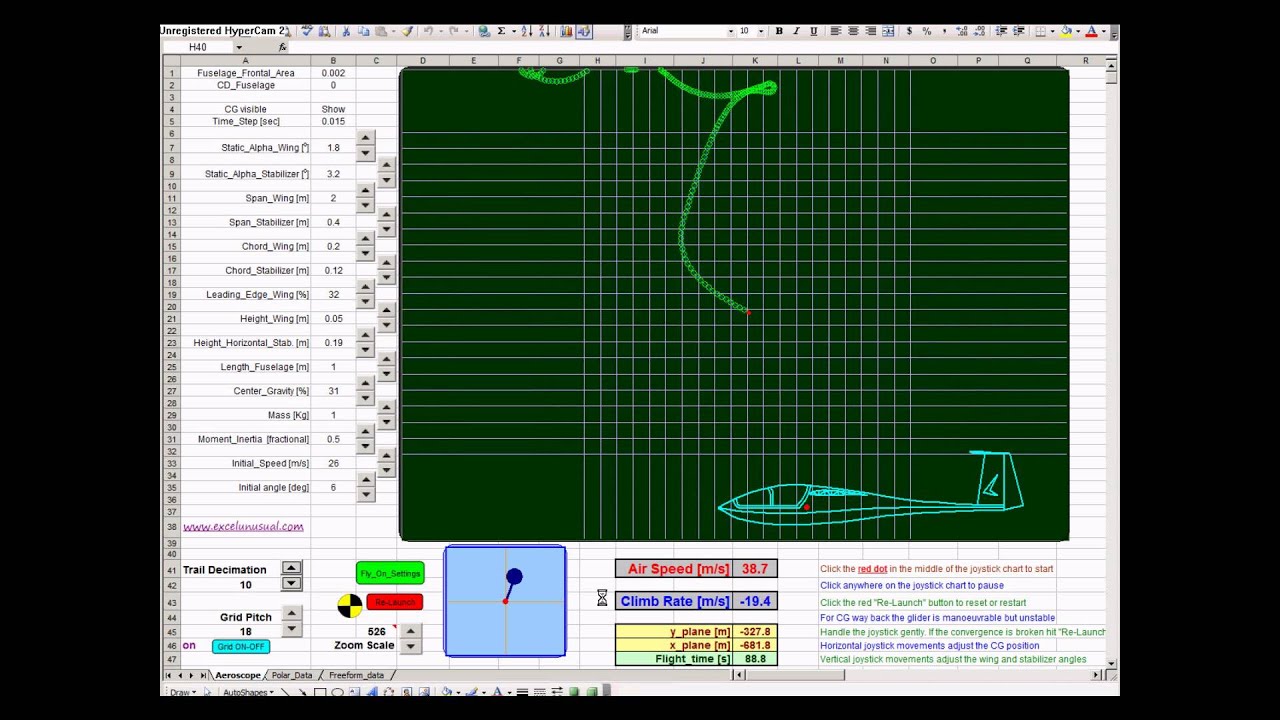1280x720 pixels.
Task: Click the Format Painter brush
Action: (x=407, y=31)
